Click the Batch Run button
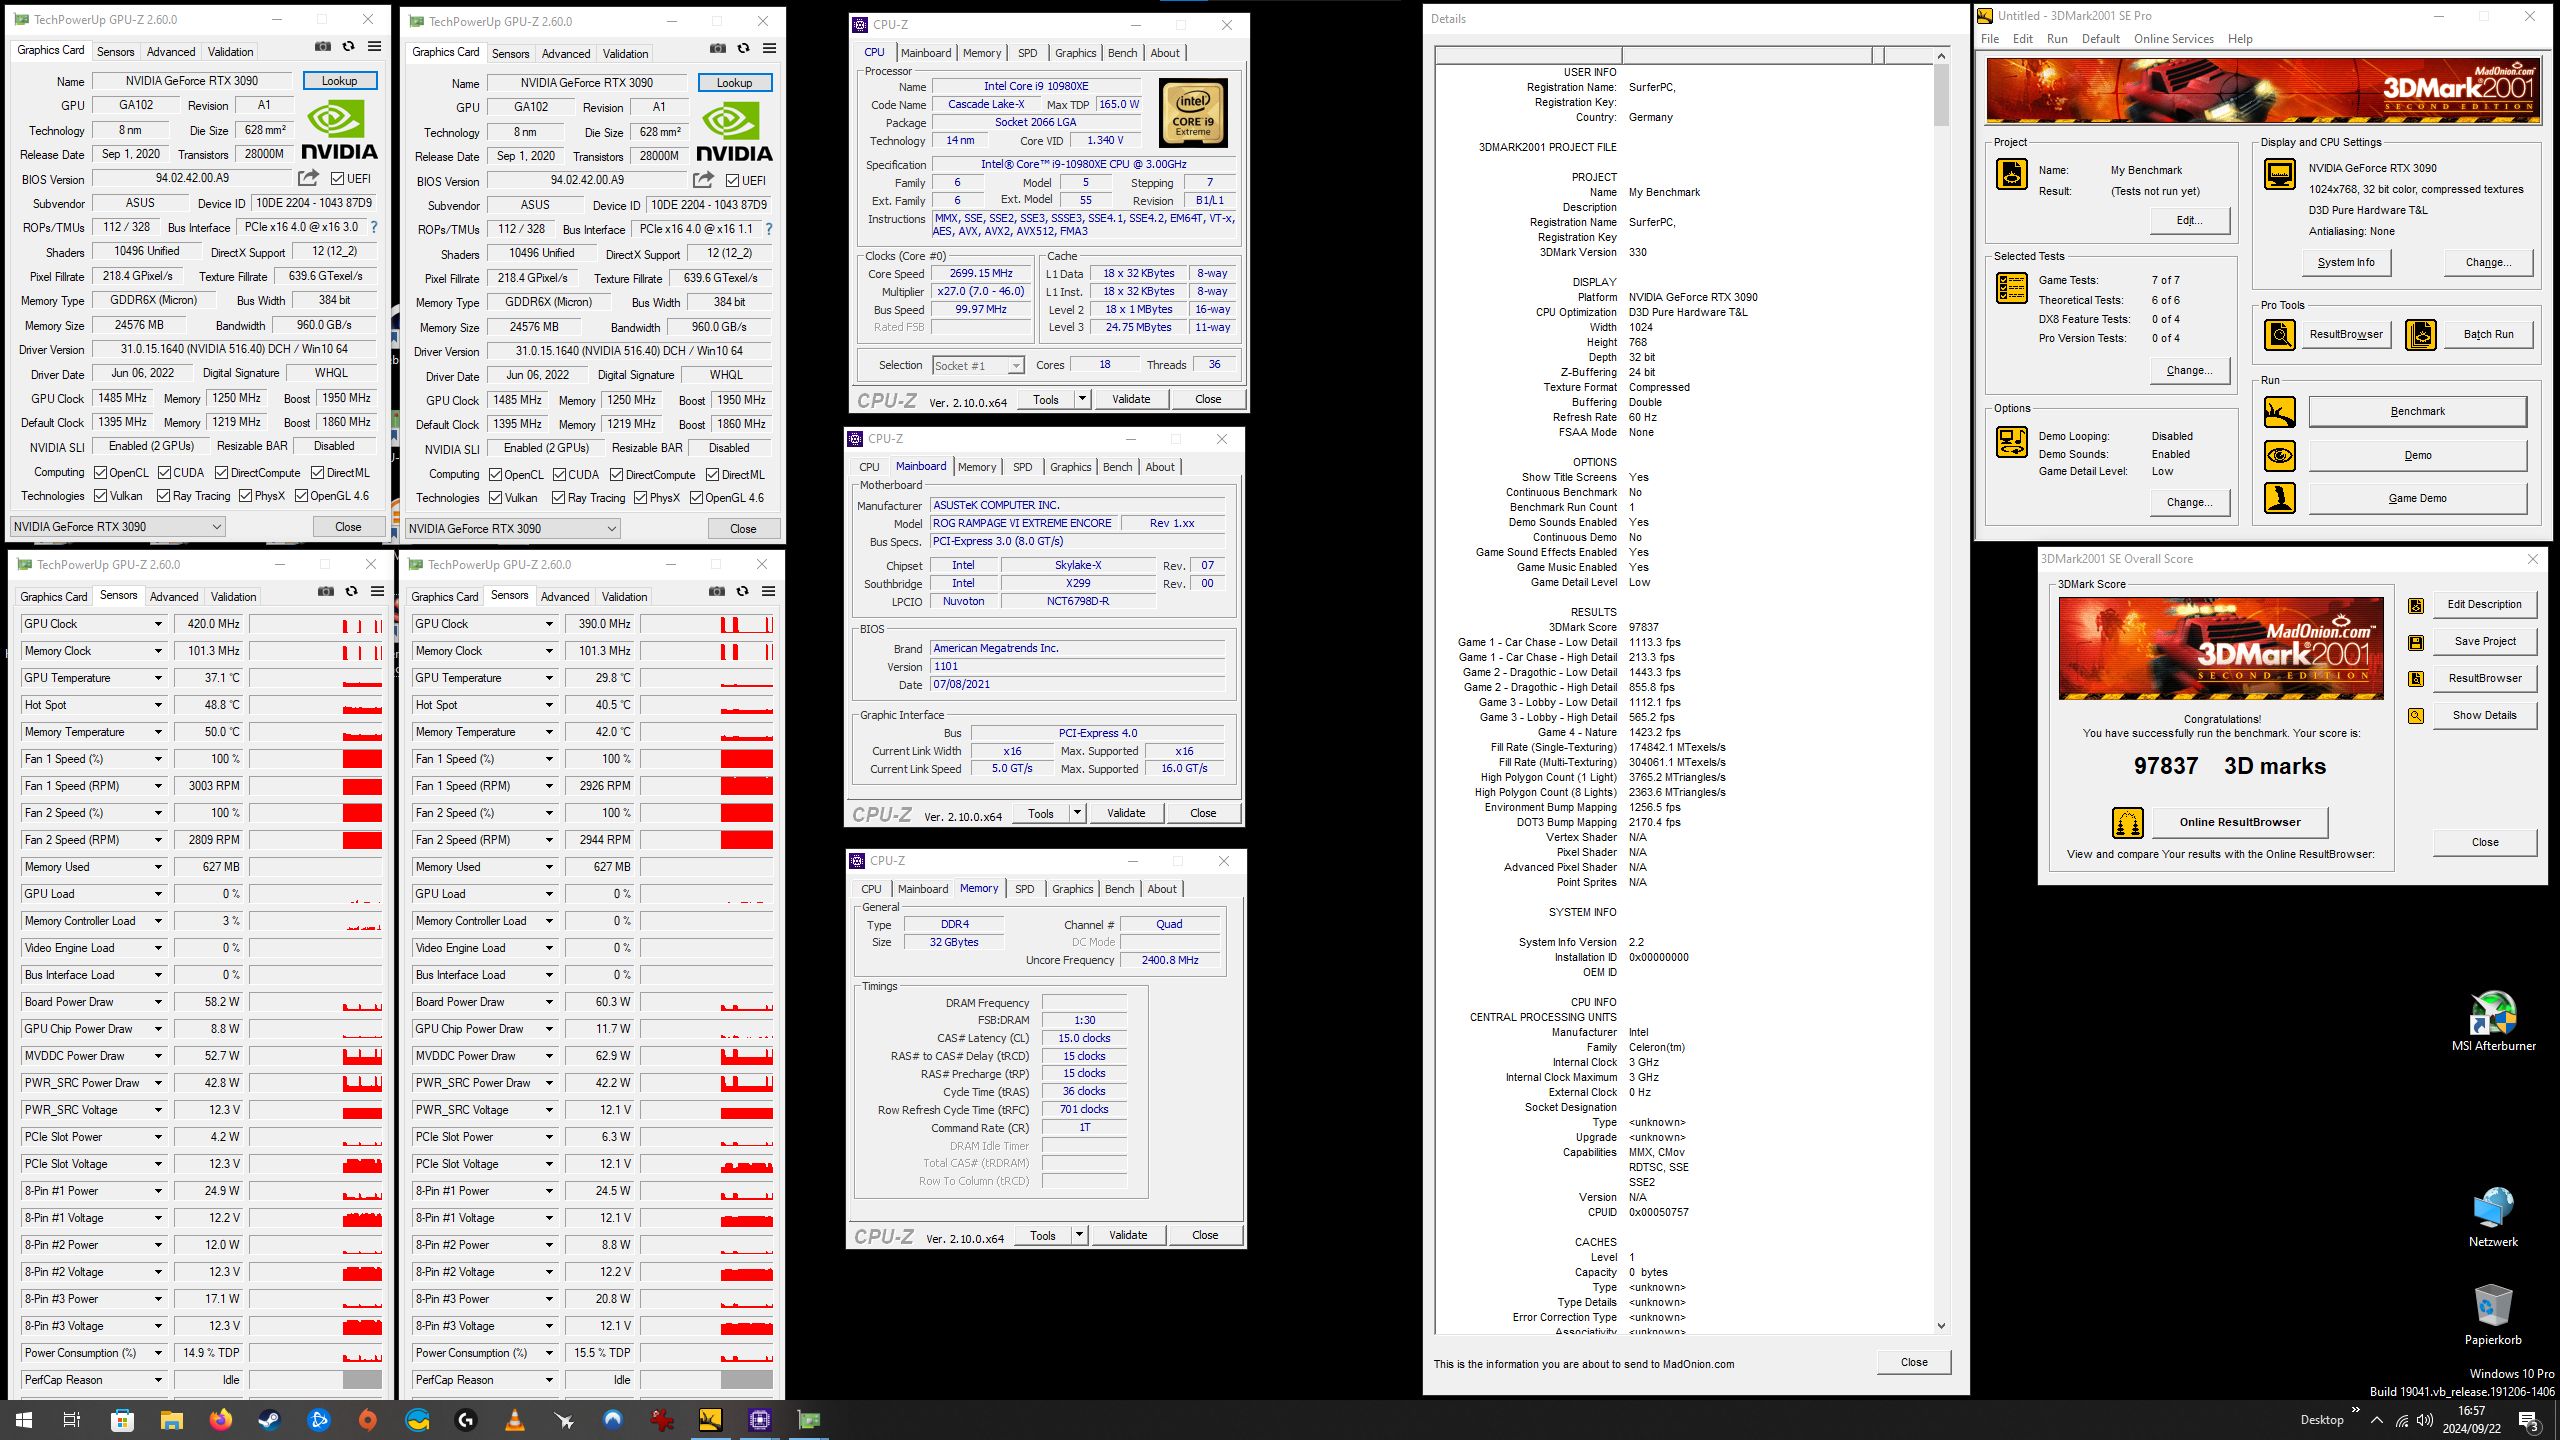This screenshot has height=1440, width=2560. [x=2488, y=335]
